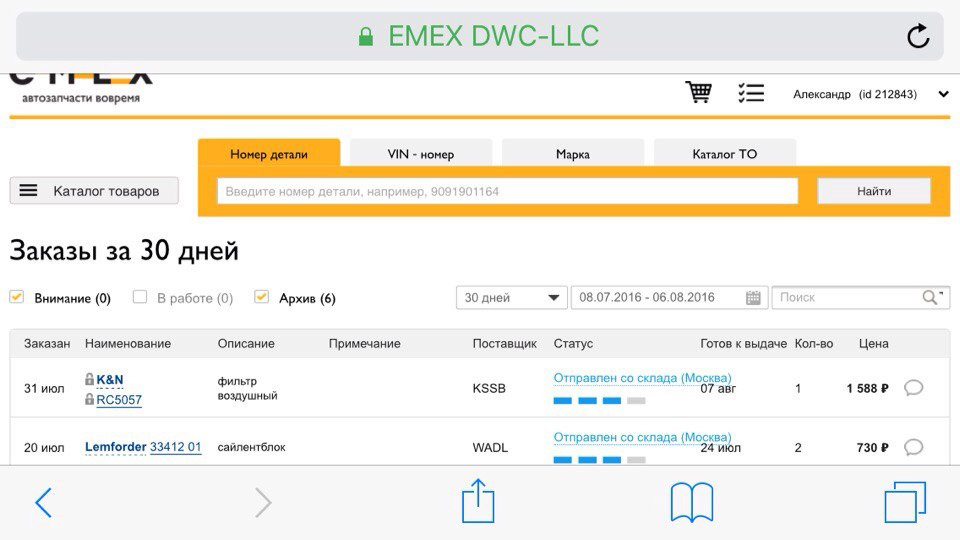This screenshot has width=960, height=540.
Task: Click the Emex logo to go home
Action: pyautogui.click(x=81, y=88)
